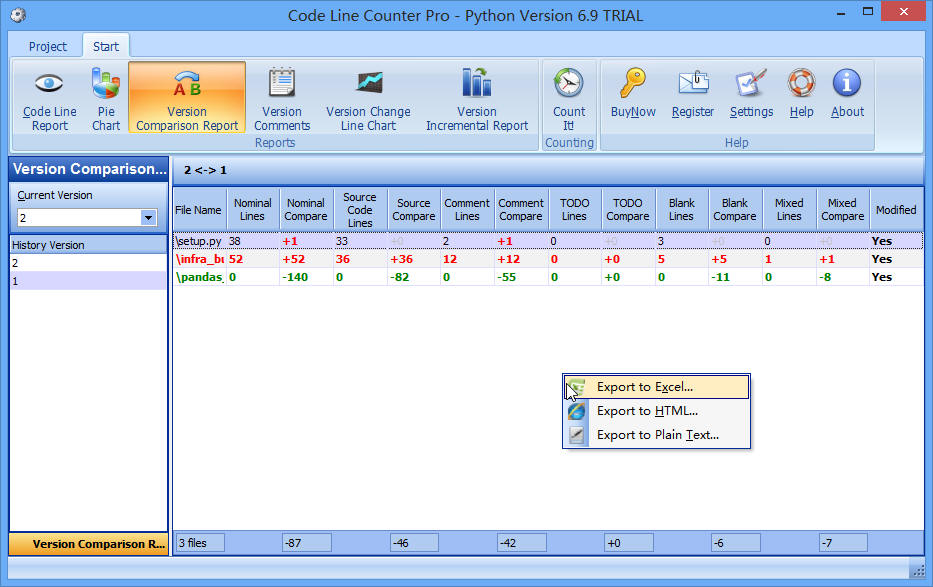Open the Code Line Report
This screenshot has width=933, height=587.
[49, 99]
